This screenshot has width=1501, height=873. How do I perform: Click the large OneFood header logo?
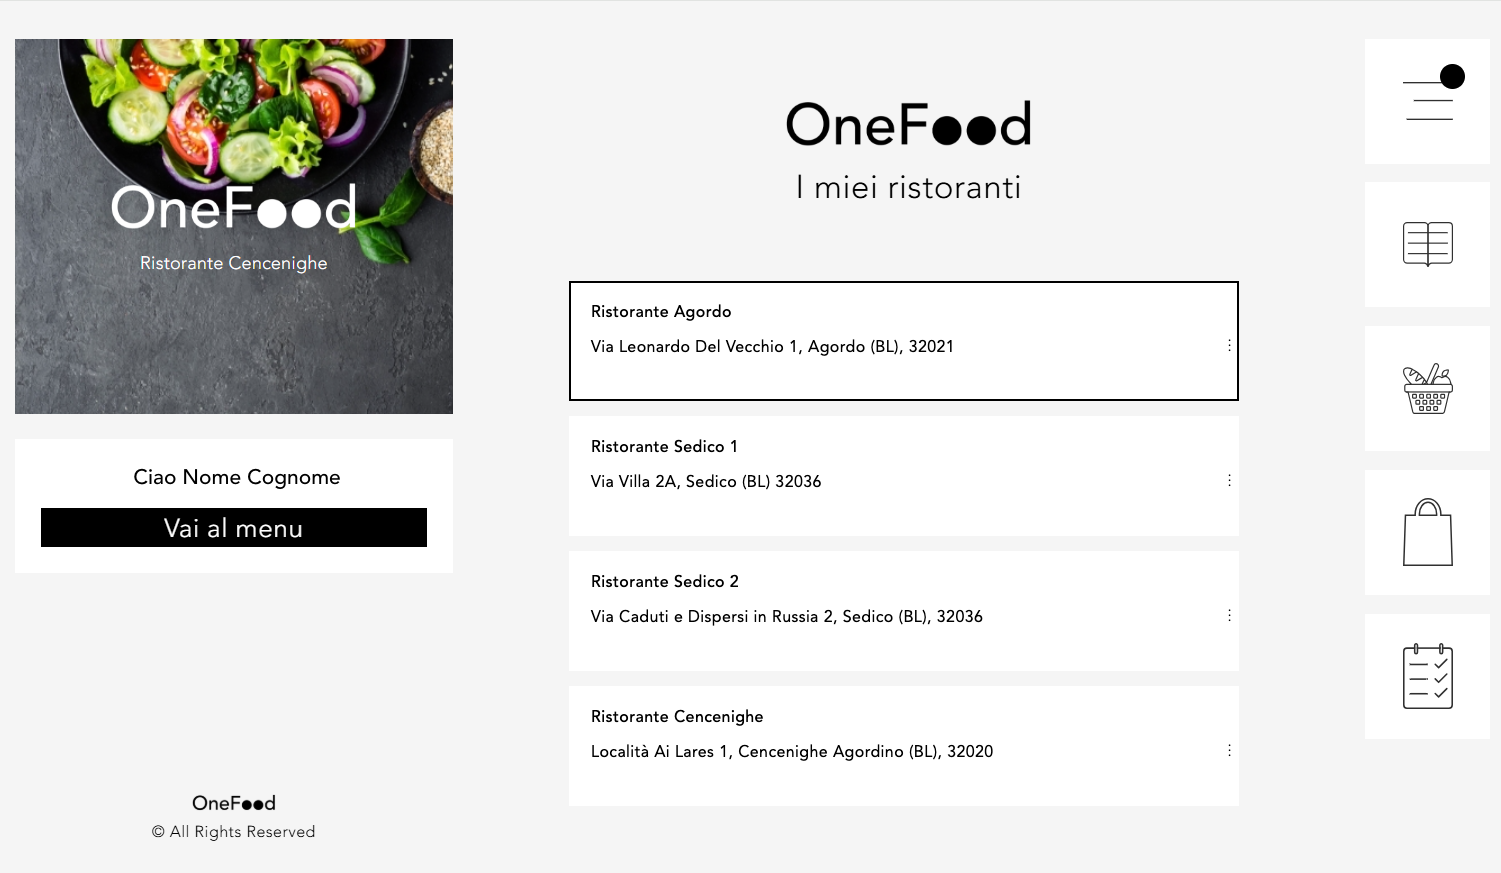coord(908,125)
